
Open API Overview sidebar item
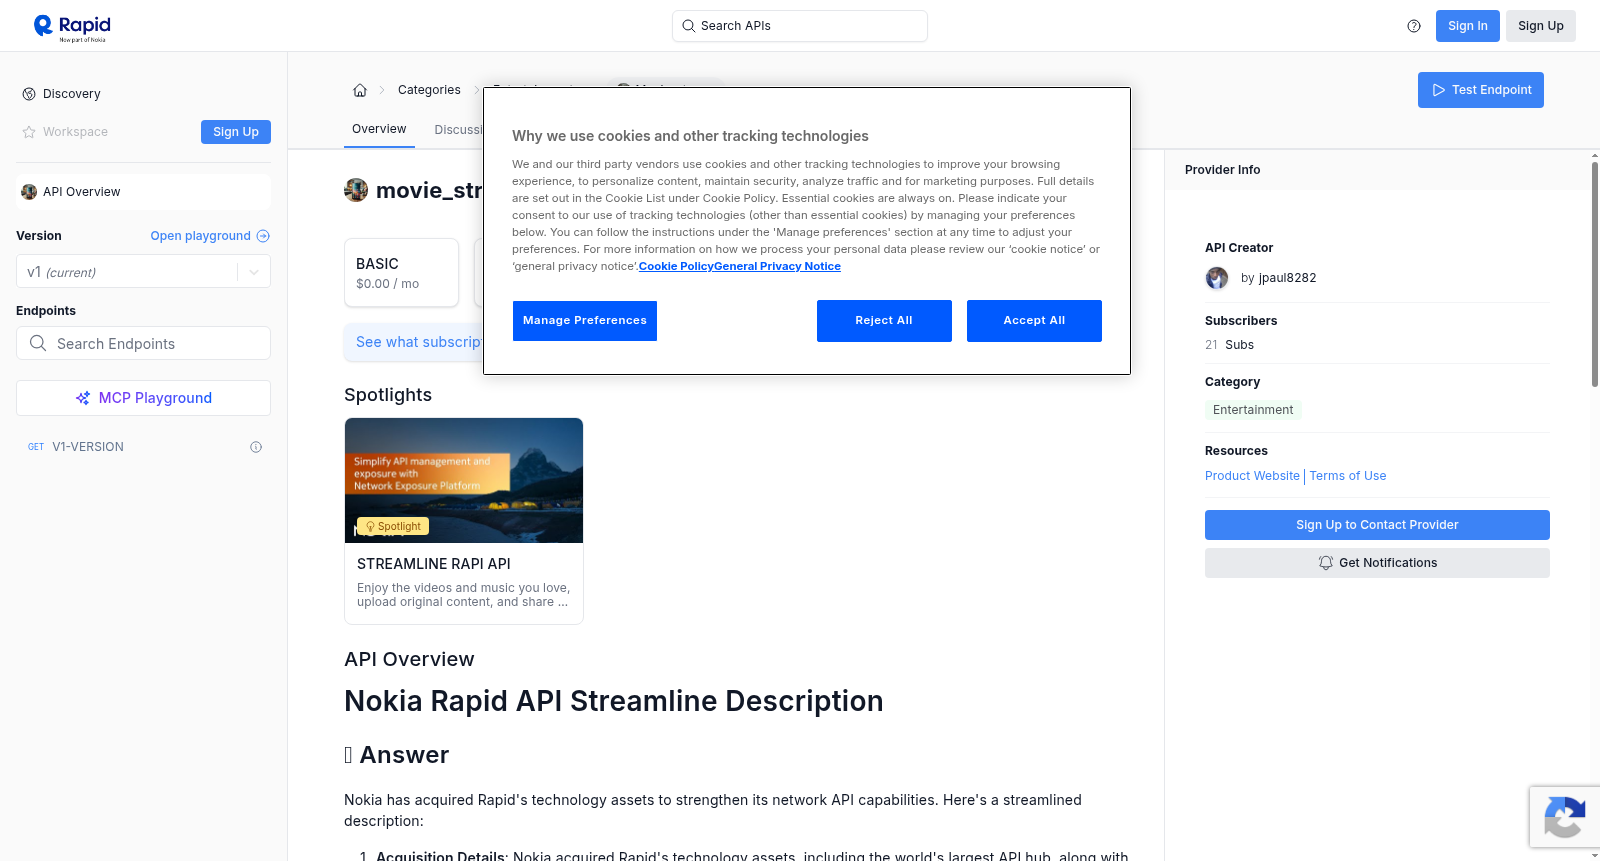tap(143, 192)
